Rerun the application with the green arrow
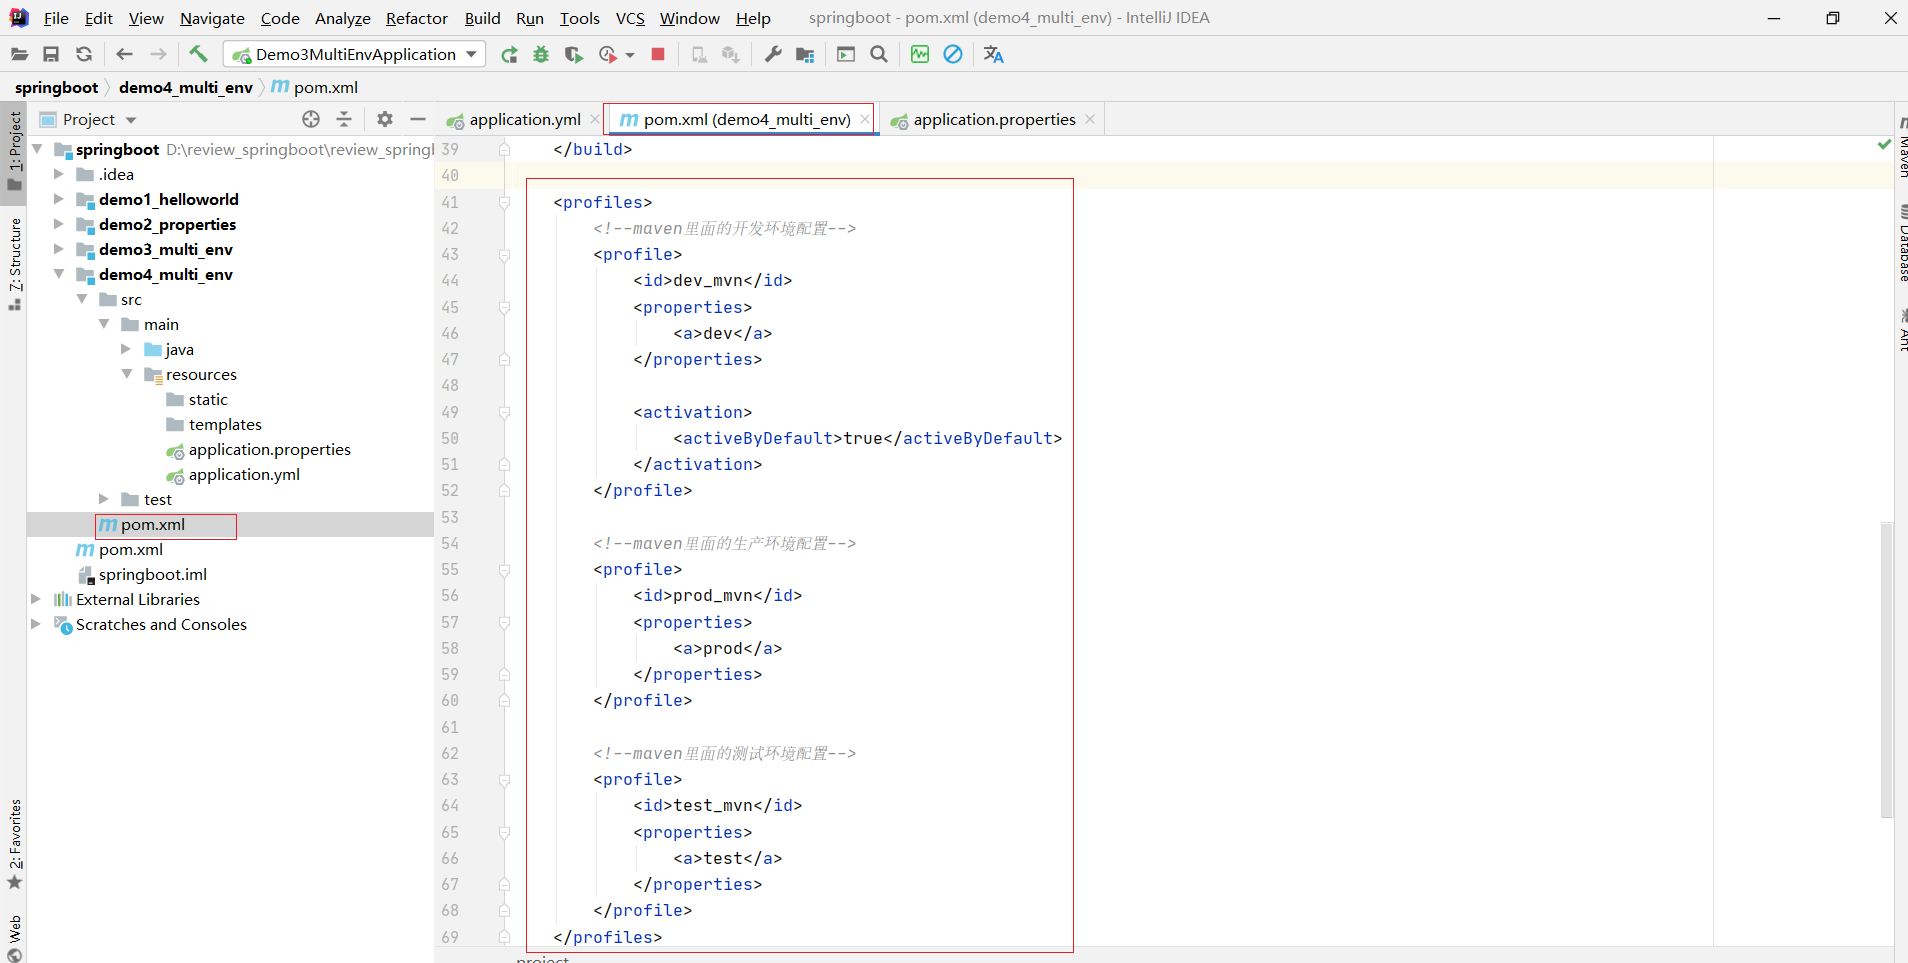This screenshot has width=1908, height=963. coord(509,54)
